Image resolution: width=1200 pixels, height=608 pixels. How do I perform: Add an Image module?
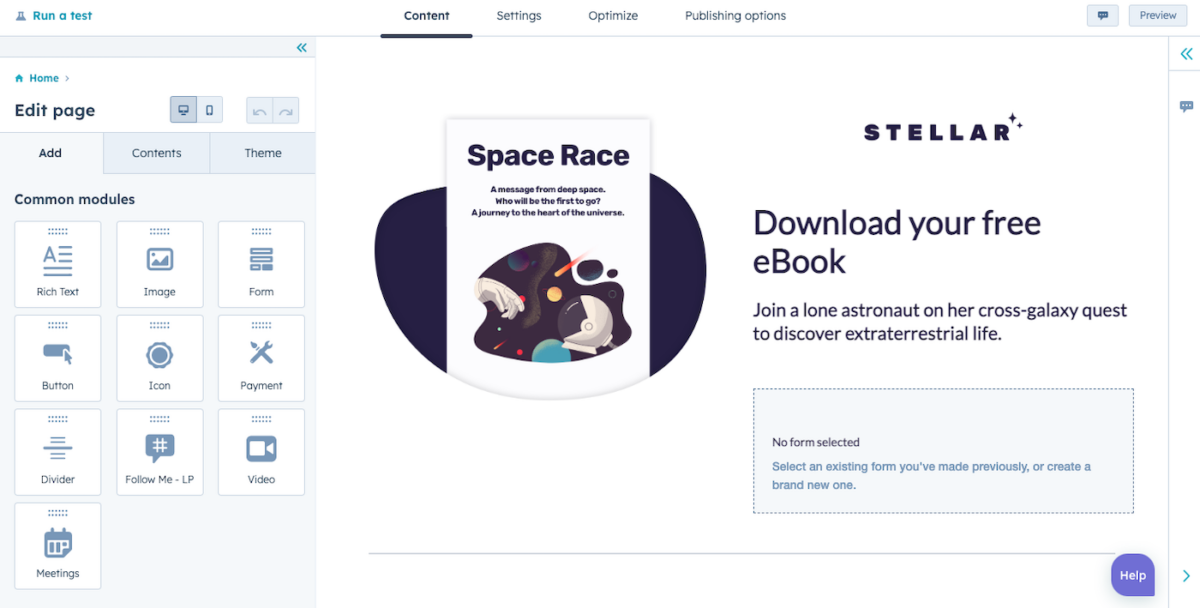[x=160, y=264]
